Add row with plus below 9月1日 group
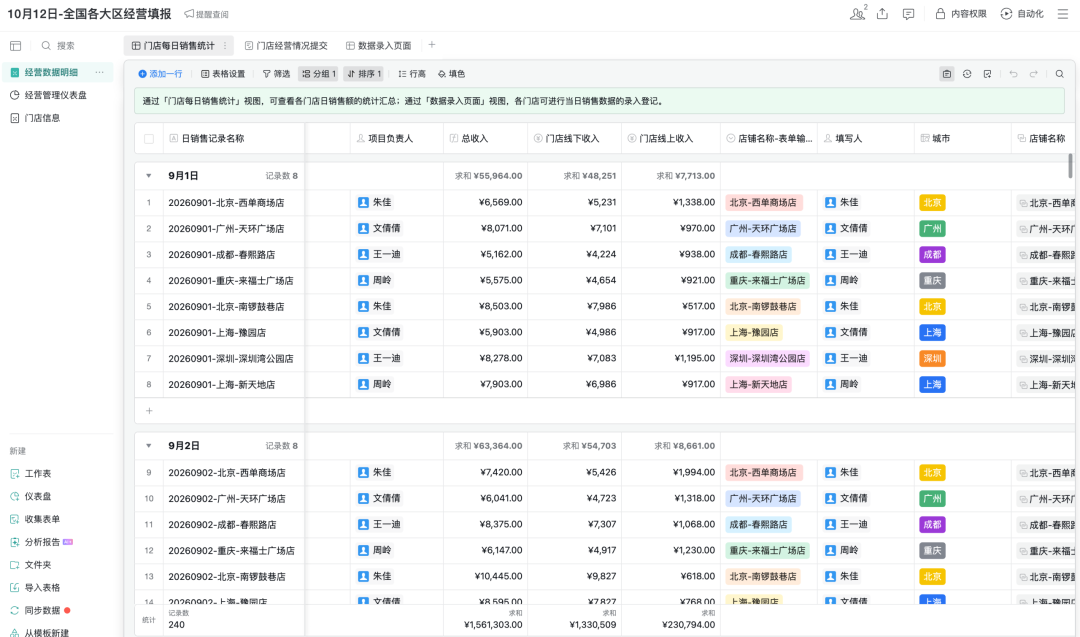 pyautogui.click(x=149, y=411)
